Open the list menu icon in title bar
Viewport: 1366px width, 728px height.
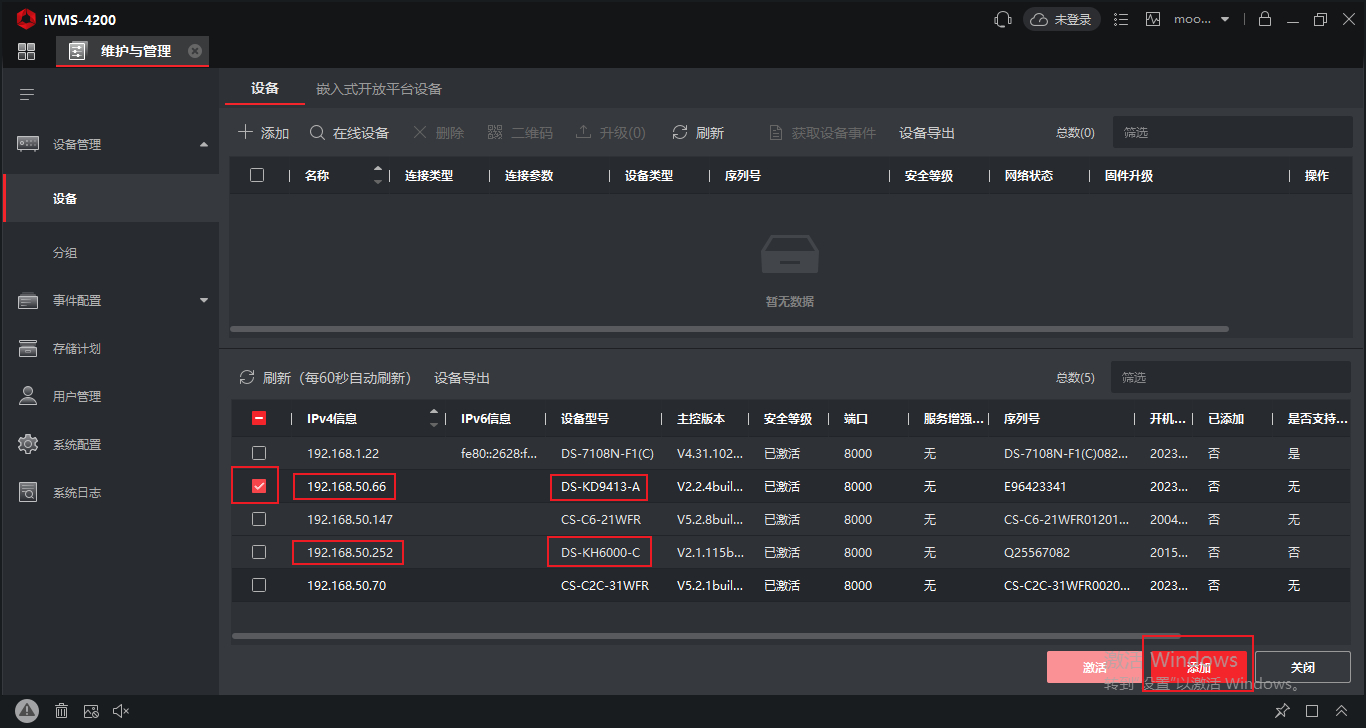(x=1121, y=19)
